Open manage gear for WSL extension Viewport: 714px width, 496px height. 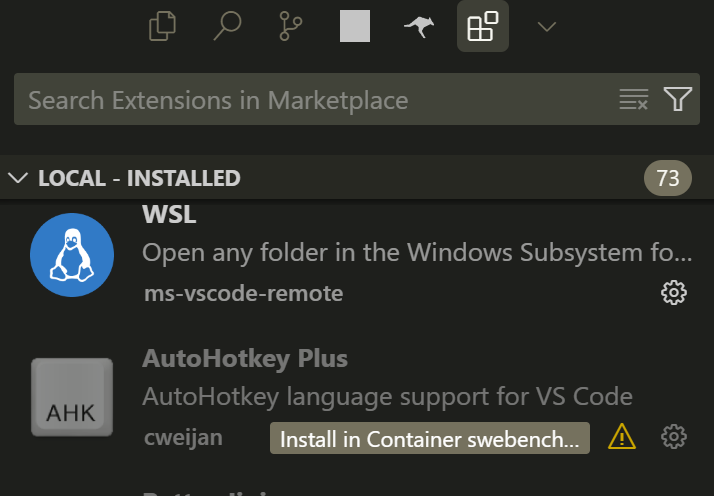pos(674,293)
